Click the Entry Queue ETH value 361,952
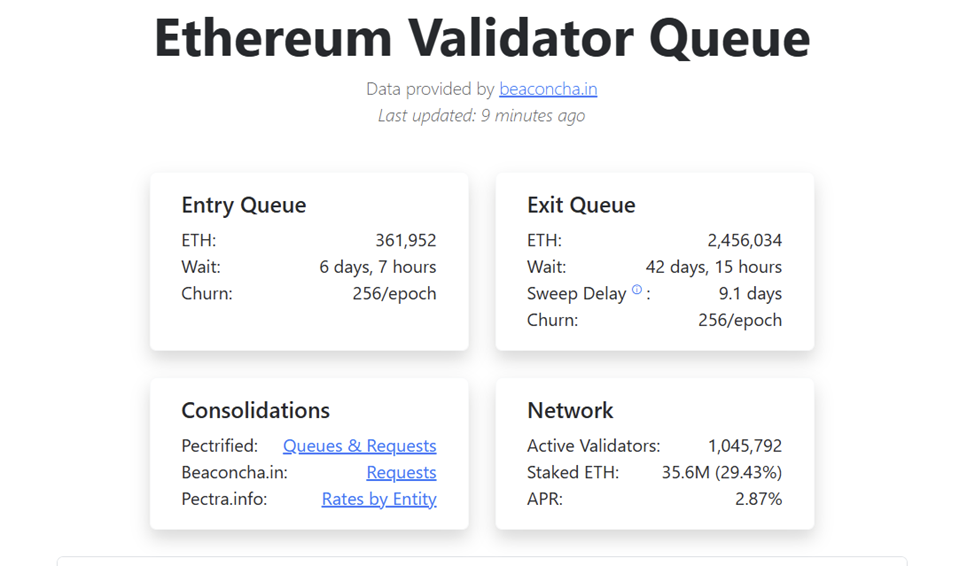The height and width of the screenshot is (566, 975). click(x=406, y=241)
